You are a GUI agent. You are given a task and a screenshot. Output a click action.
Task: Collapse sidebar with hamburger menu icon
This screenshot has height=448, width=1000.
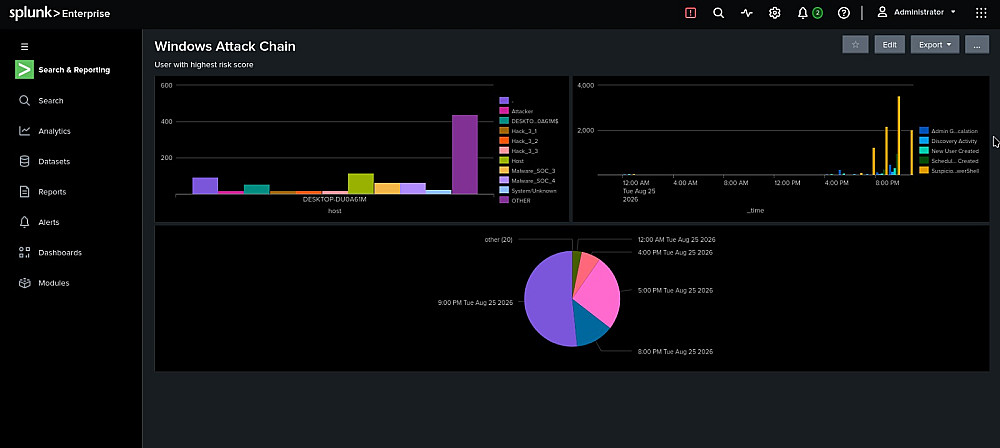(x=25, y=47)
